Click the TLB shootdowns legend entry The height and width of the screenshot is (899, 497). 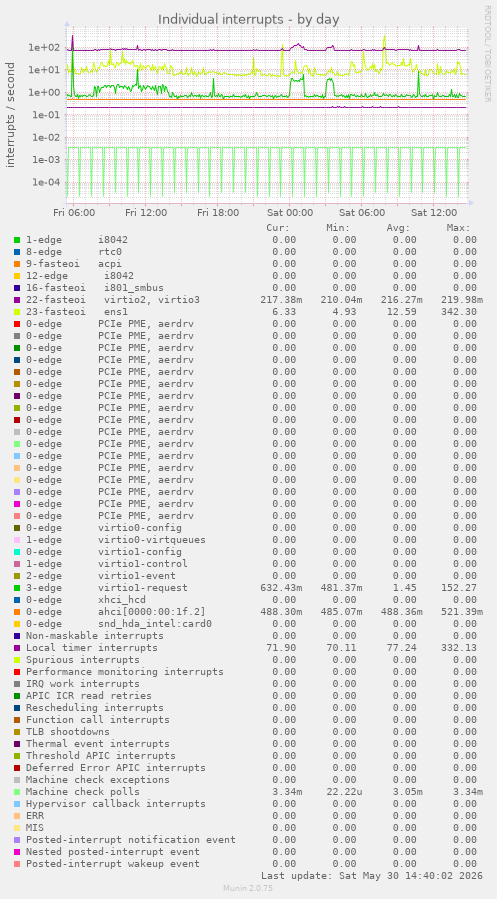(68, 732)
